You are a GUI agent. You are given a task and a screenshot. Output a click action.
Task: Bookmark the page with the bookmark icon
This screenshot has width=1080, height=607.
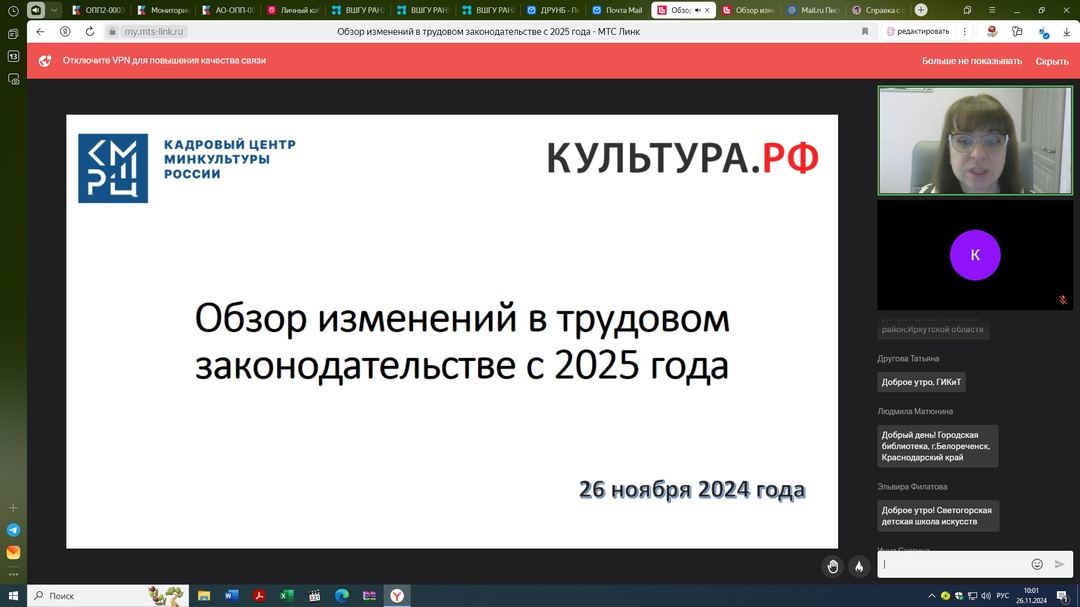click(x=865, y=32)
